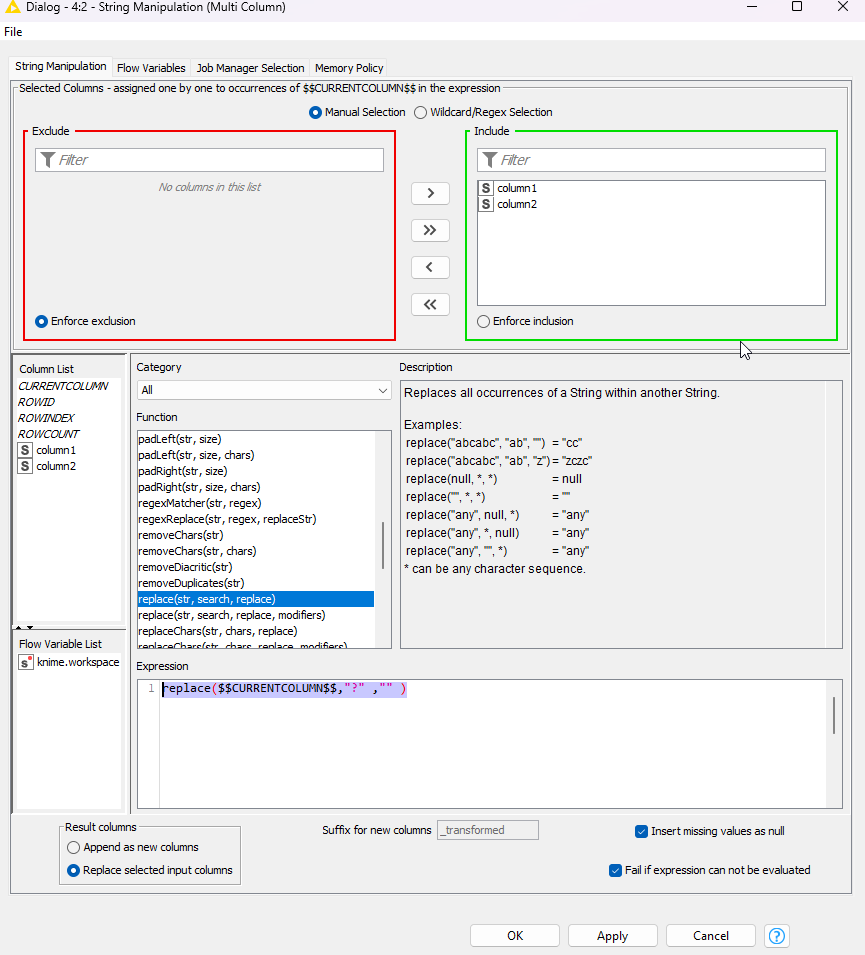Select padLeft(str, size, chars) function

coord(196,455)
